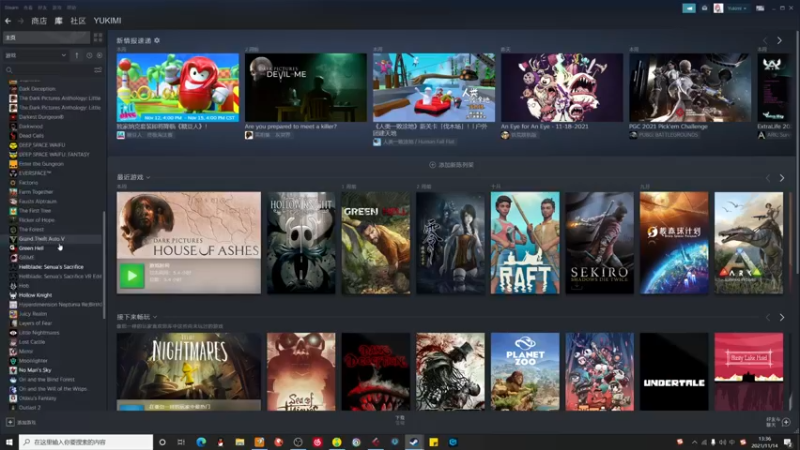The width and height of the screenshot is (800, 450).
Task: Open friends and chat button
Action: (778, 422)
